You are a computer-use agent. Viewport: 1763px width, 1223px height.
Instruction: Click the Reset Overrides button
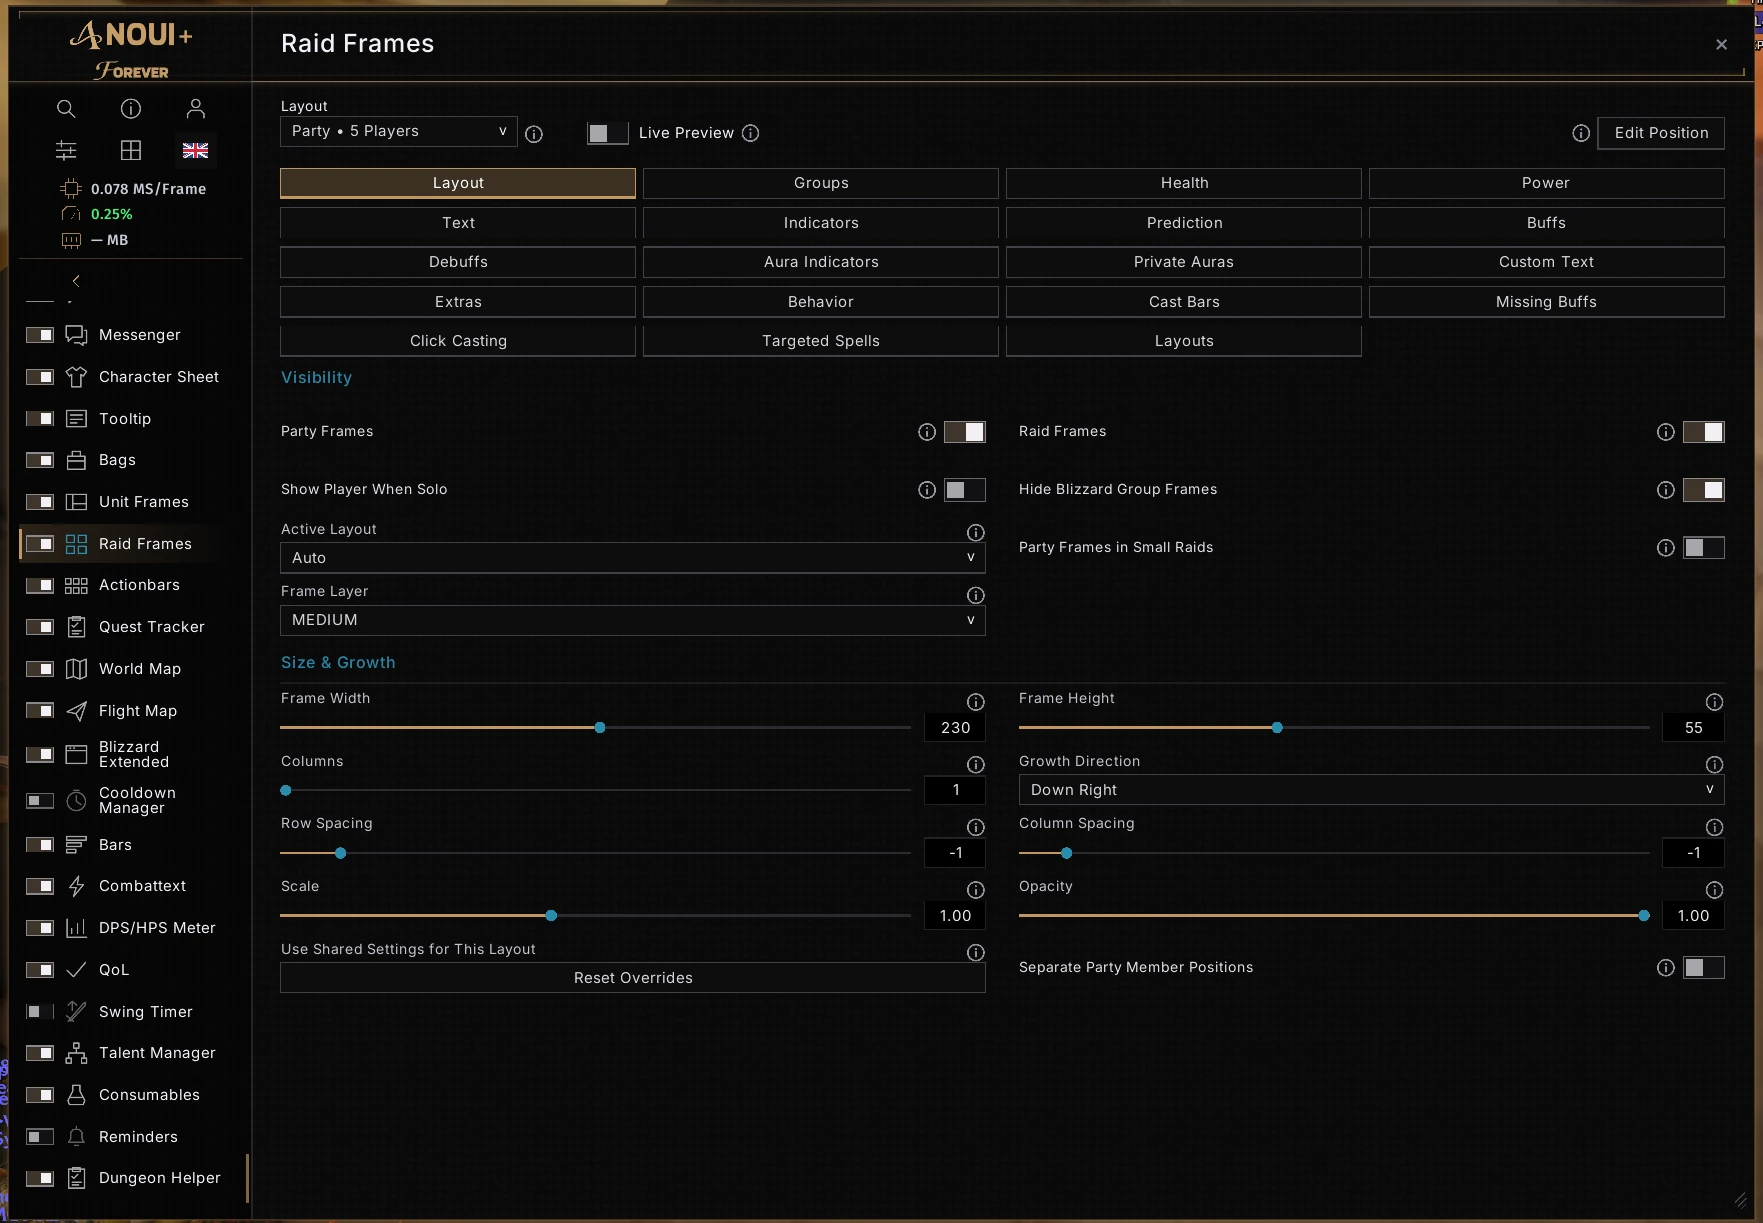pos(633,978)
